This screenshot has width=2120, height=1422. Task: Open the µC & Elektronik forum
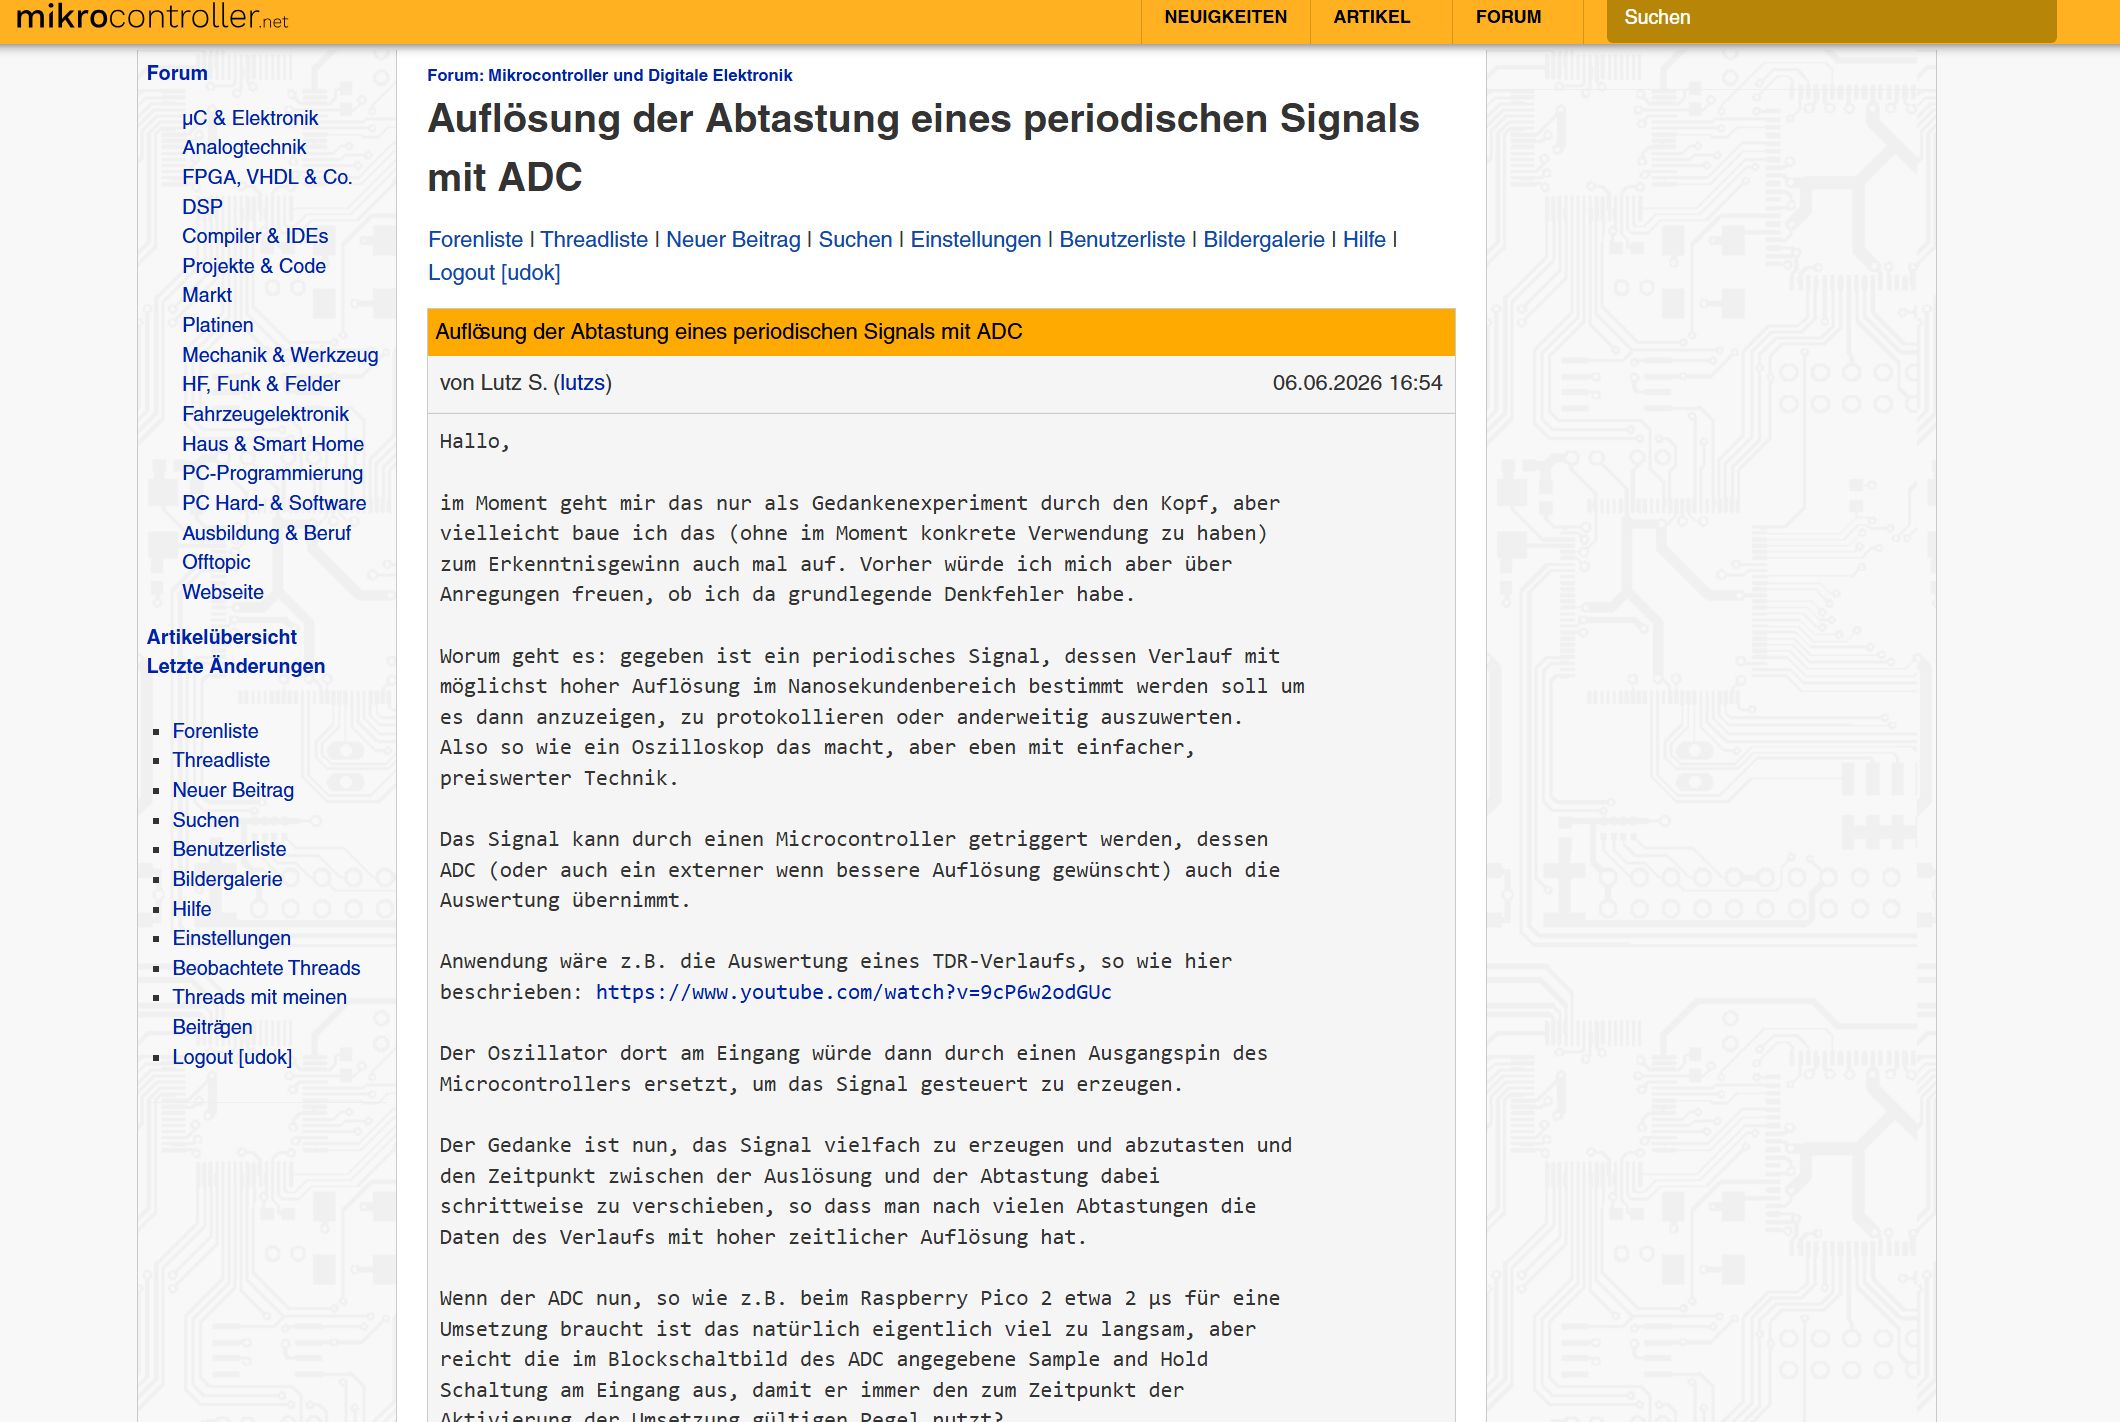250,118
